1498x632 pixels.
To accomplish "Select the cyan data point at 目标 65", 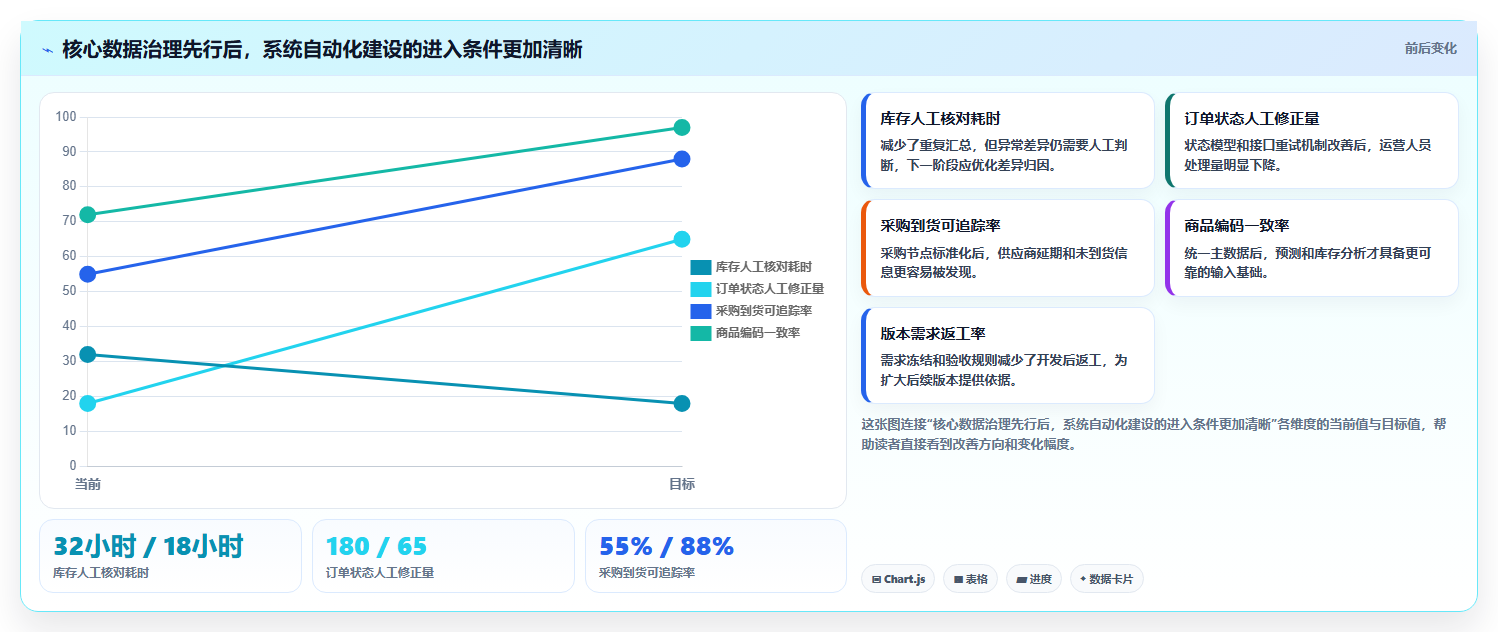I will (682, 239).
